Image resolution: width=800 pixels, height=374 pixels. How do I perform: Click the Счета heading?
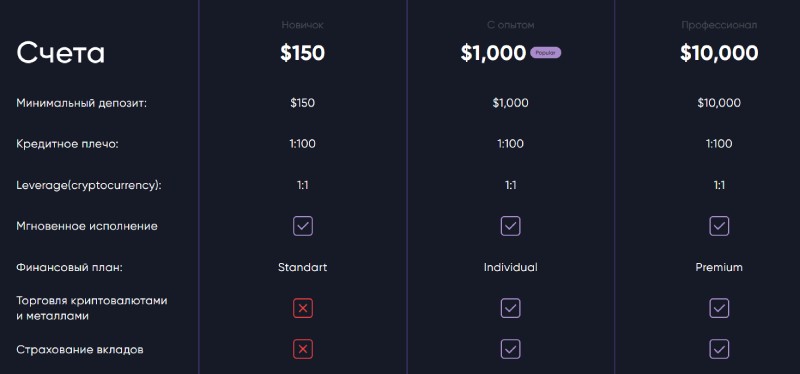60,53
